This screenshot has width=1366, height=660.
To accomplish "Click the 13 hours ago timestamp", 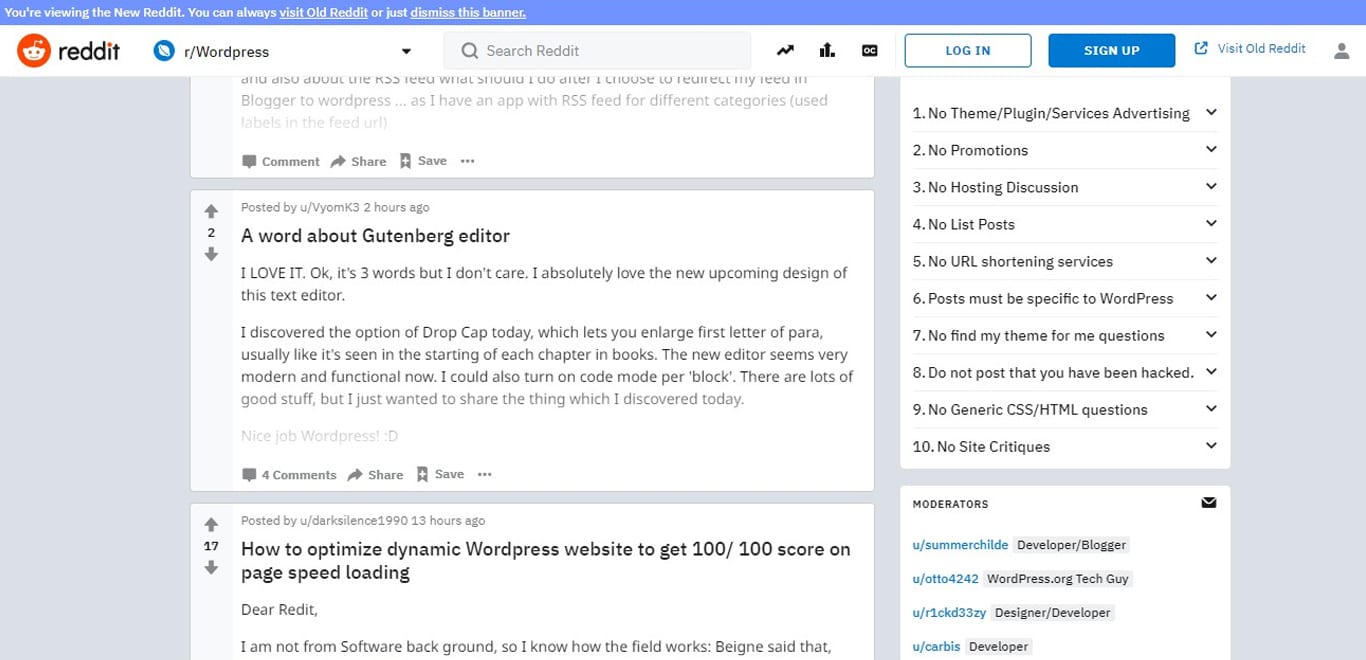I will 448,520.
